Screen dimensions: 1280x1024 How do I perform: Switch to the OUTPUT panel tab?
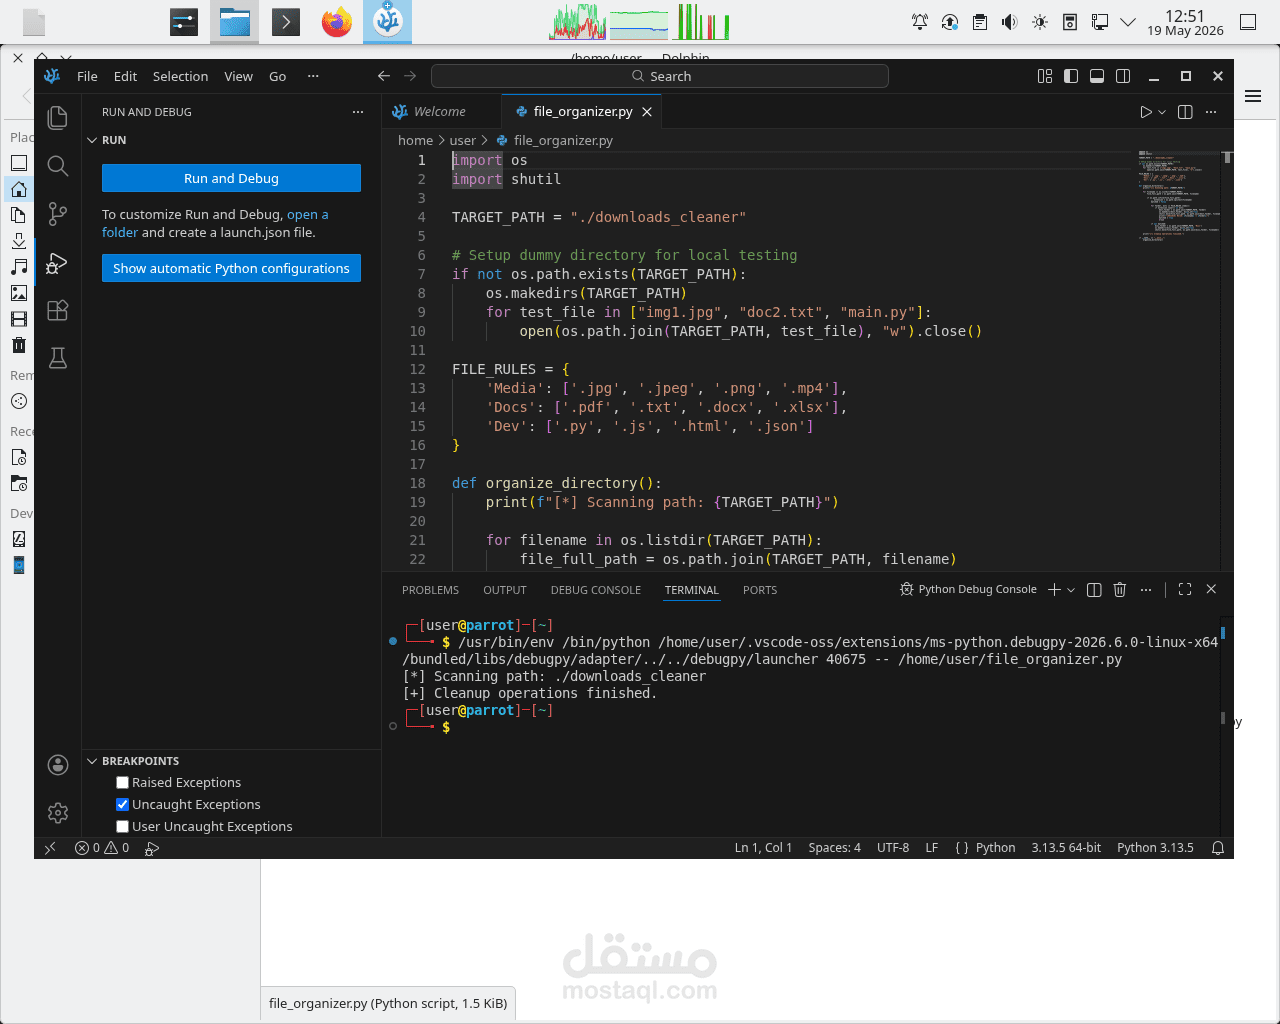point(504,590)
